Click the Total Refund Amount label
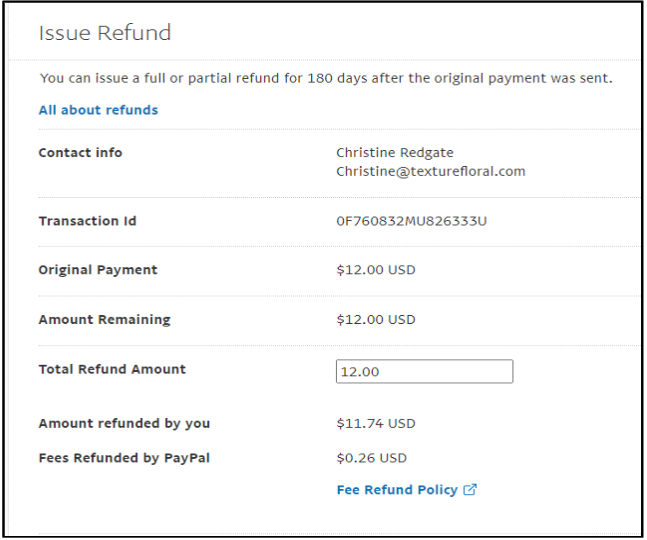 click(x=112, y=369)
